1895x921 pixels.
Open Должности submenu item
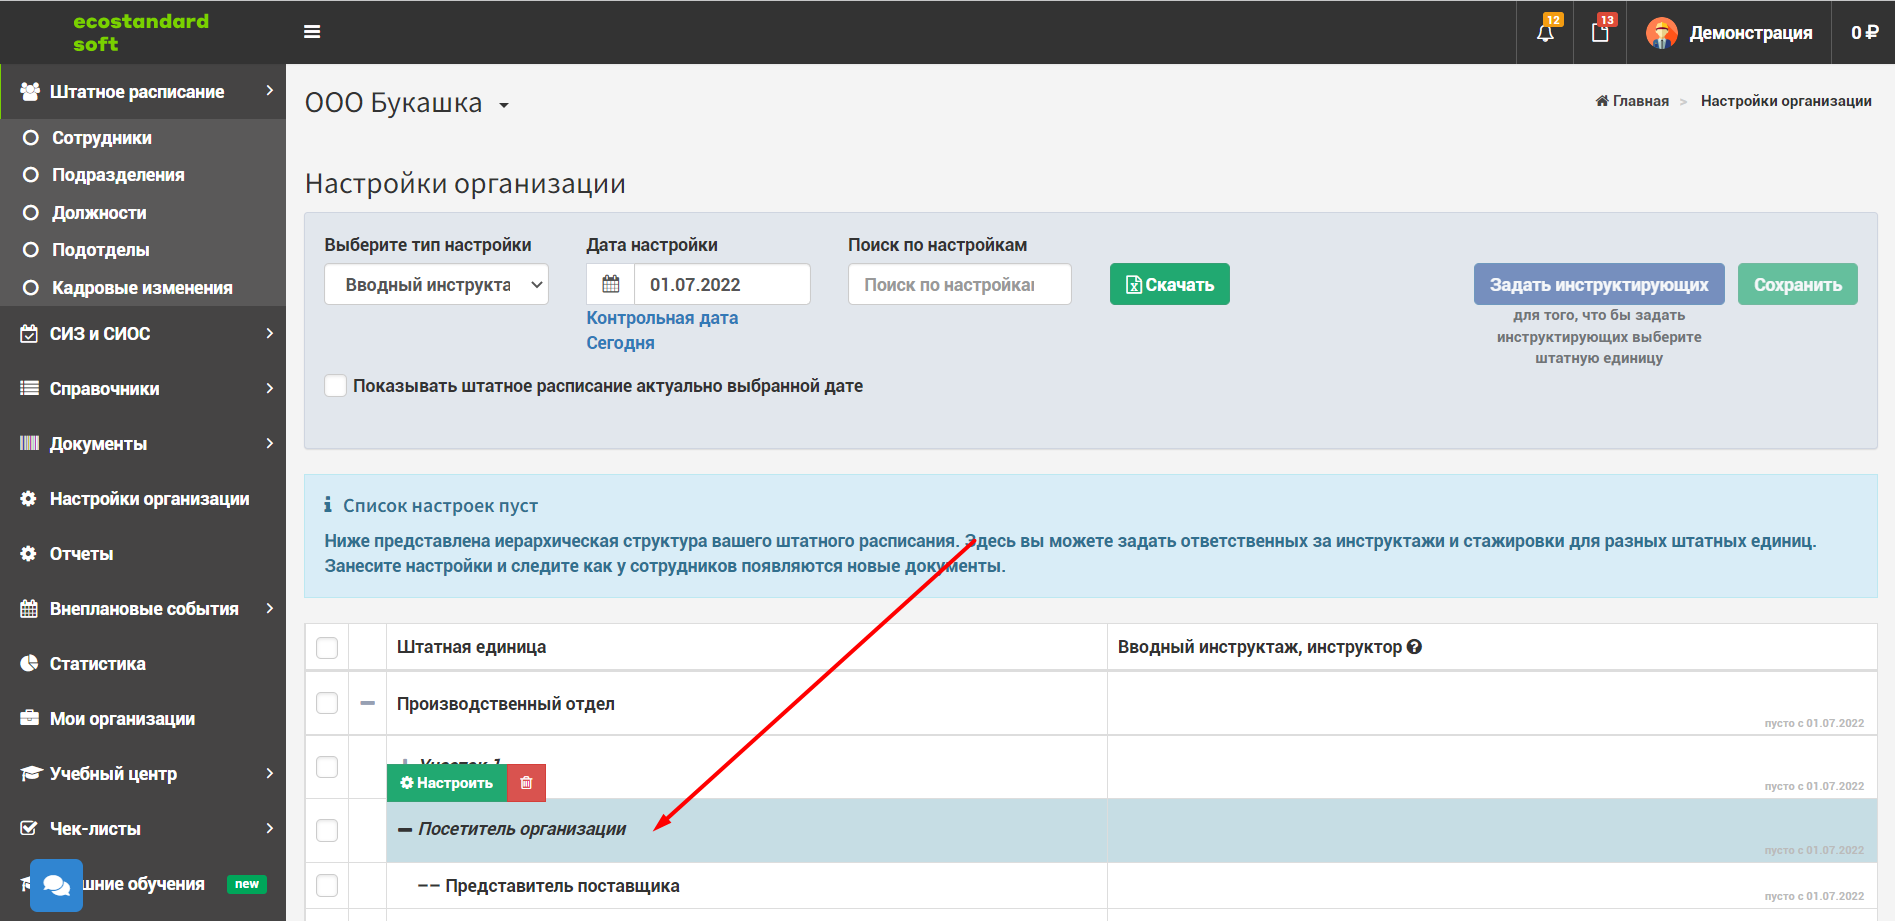(99, 213)
